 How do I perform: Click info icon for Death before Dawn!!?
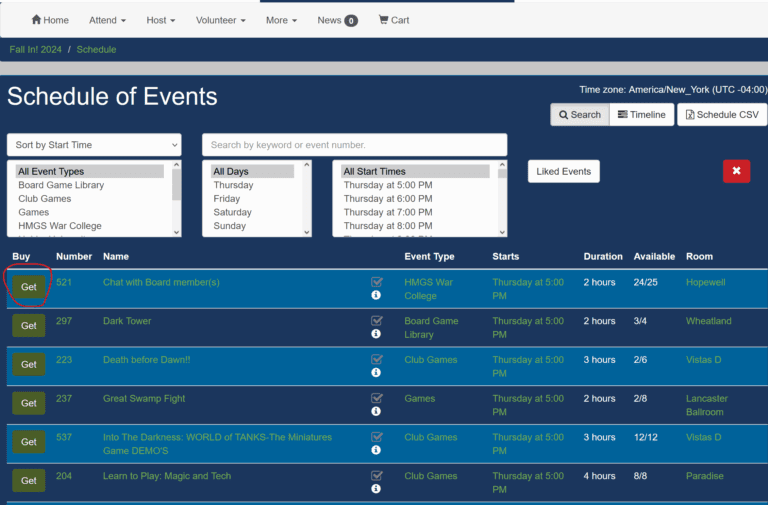click(376, 373)
